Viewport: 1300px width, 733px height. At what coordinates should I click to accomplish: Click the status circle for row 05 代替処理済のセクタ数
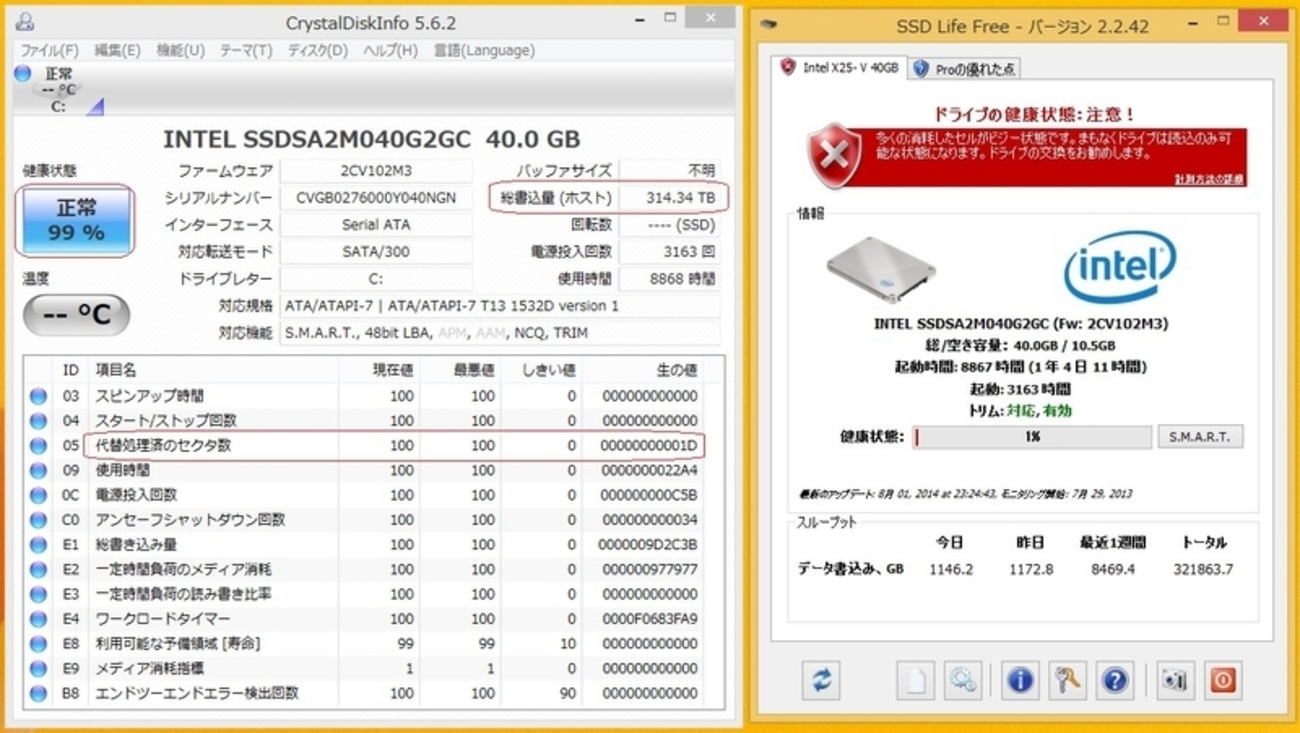(x=38, y=446)
